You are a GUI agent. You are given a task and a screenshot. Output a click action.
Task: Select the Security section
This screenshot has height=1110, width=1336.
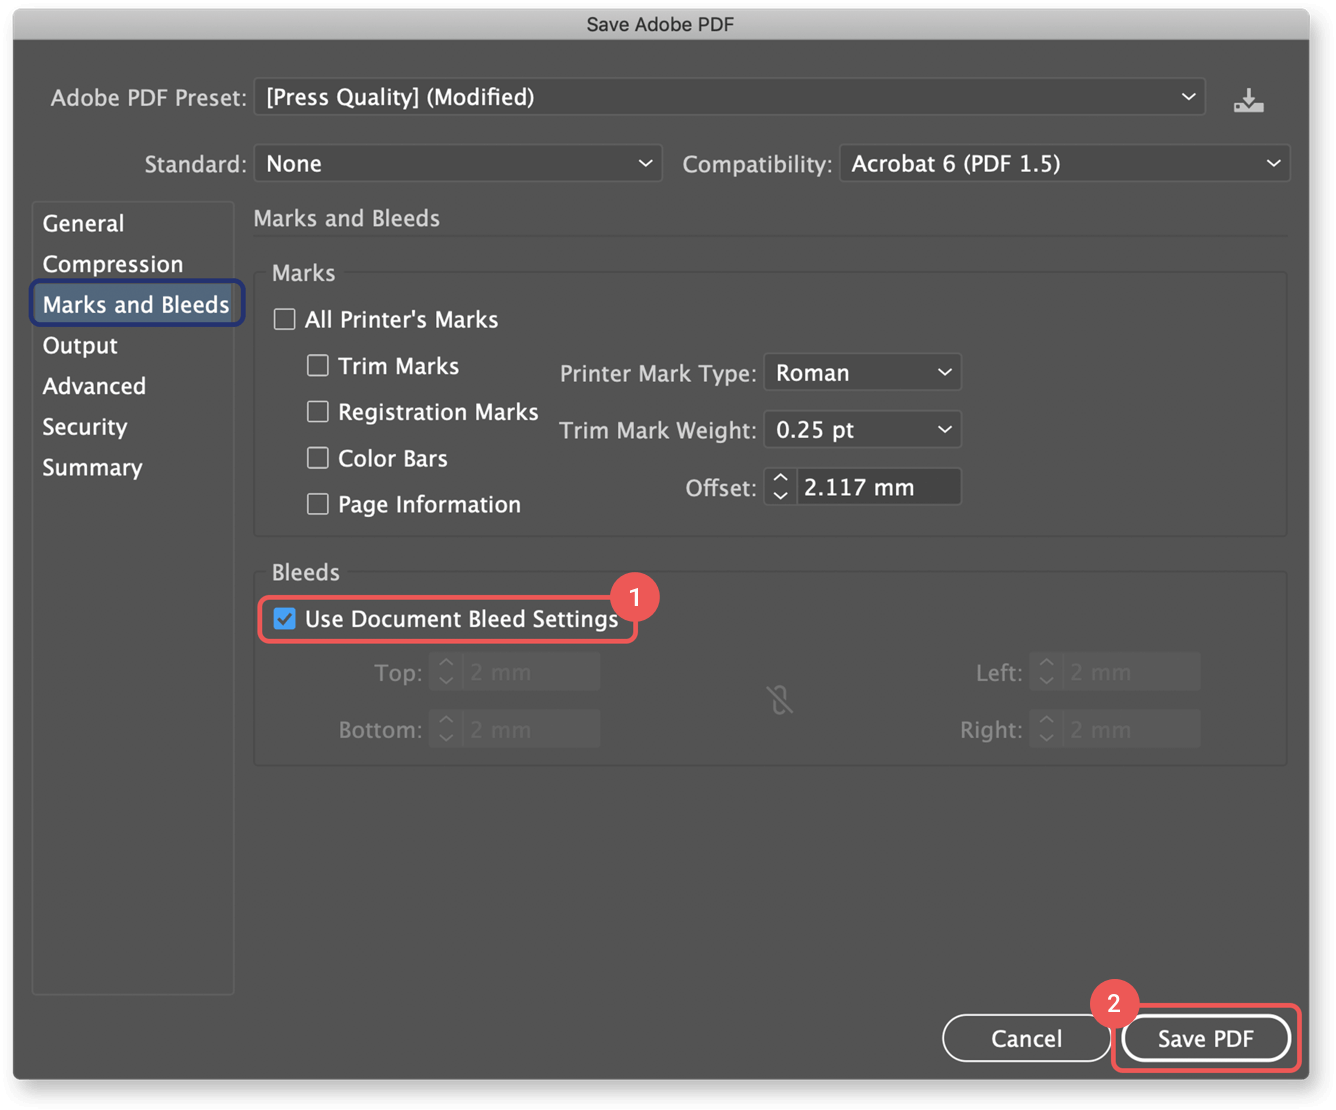click(x=85, y=427)
